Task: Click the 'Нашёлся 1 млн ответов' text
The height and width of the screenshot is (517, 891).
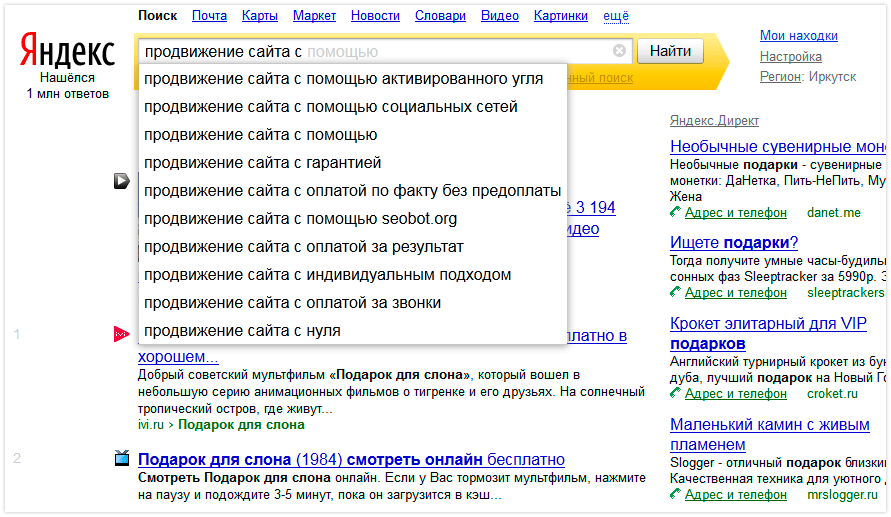Action: (x=68, y=86)
